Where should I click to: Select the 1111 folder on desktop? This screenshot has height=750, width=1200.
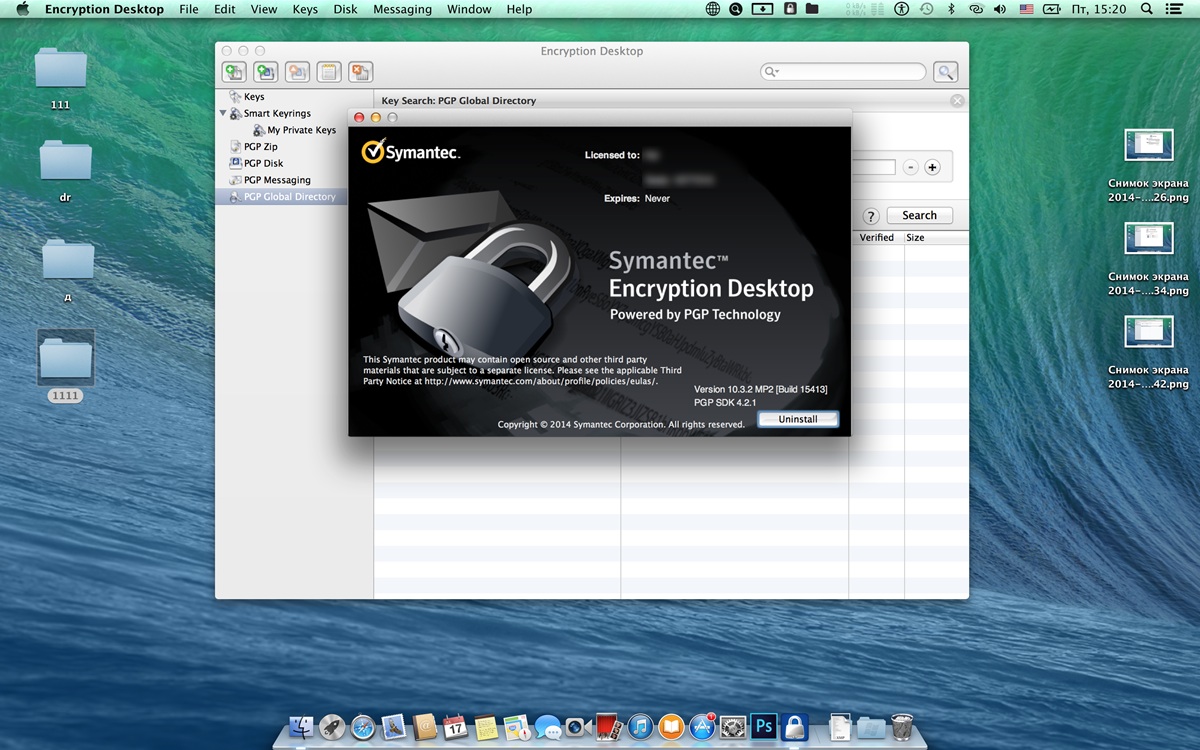pos(66,358)
